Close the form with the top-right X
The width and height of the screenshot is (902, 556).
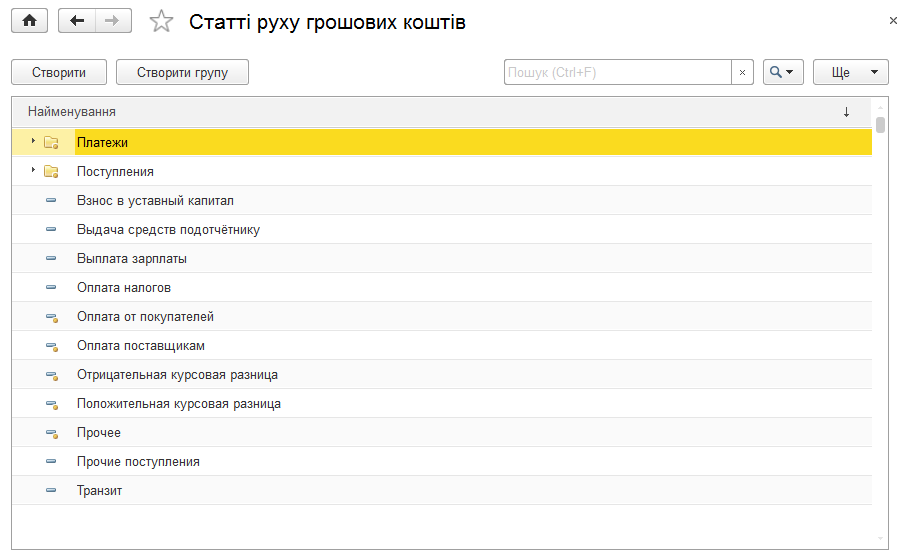coord(893,21)
